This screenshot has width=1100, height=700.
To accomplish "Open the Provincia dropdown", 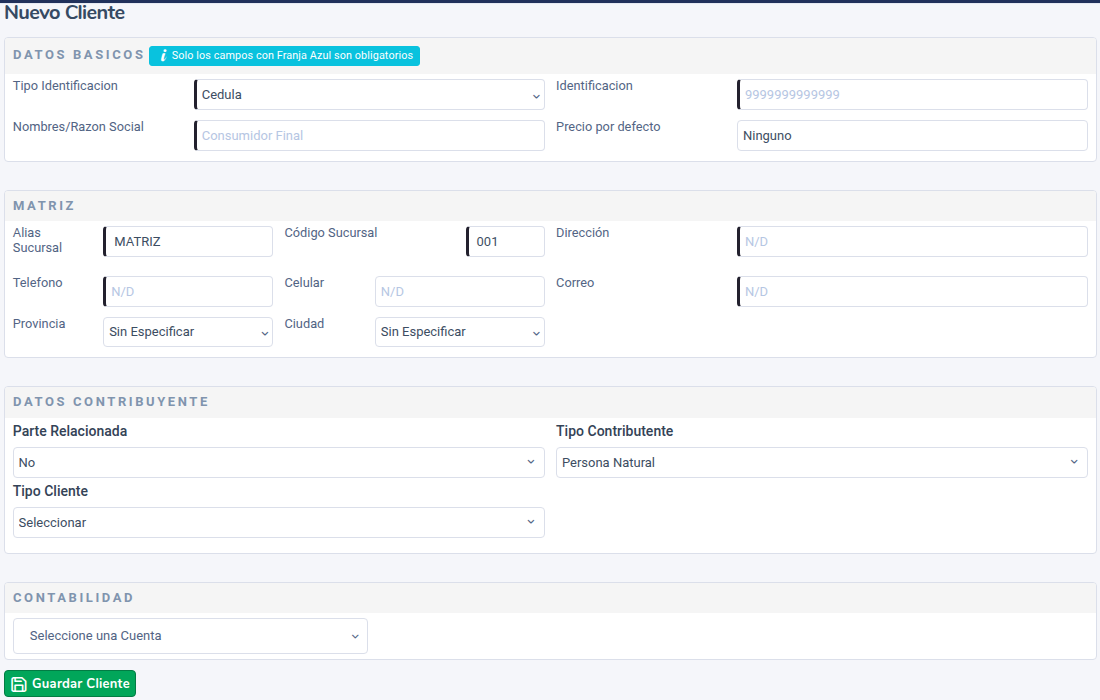I will pos(187,332).
